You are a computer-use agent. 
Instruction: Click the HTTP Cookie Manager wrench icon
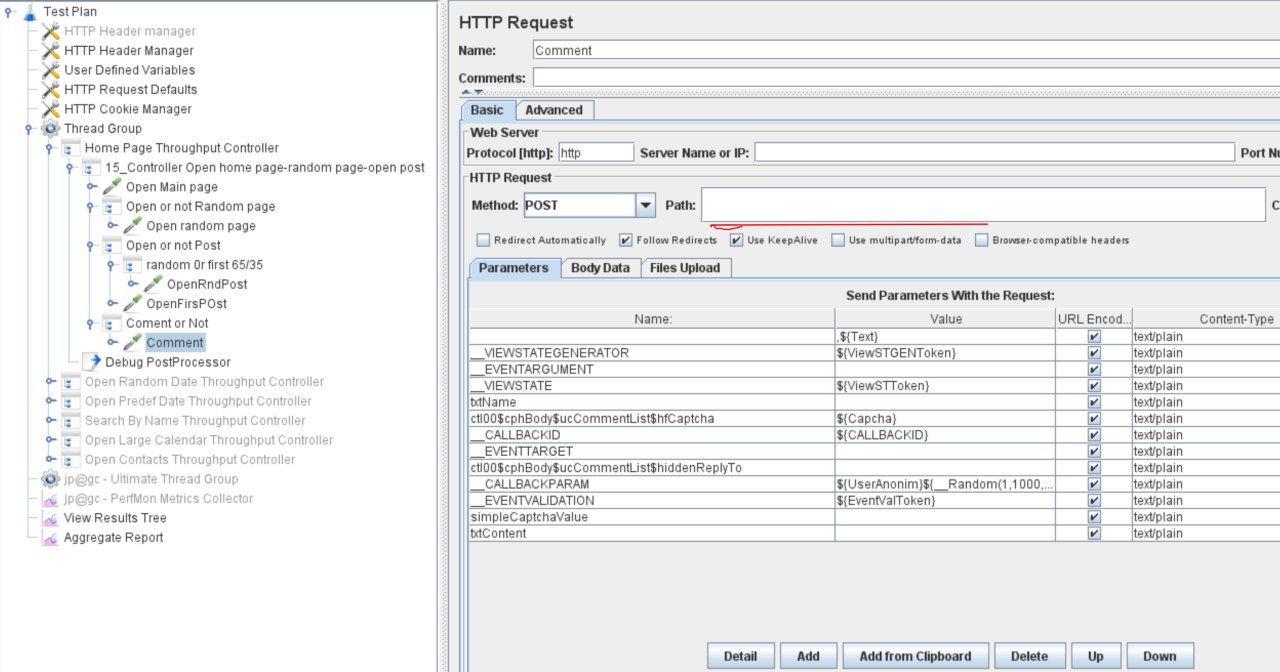pos(50,109)
